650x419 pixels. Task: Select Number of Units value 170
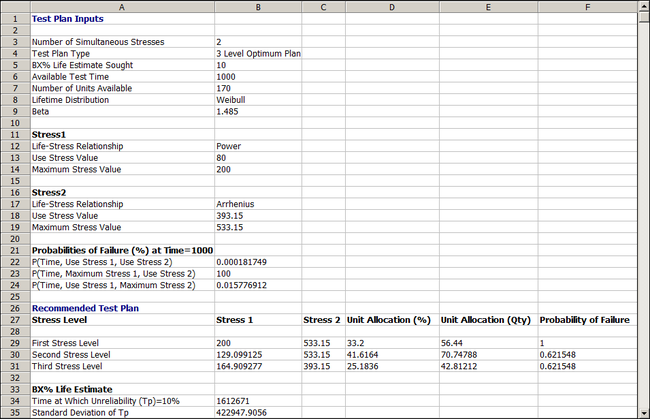click(x=258, y=88)
